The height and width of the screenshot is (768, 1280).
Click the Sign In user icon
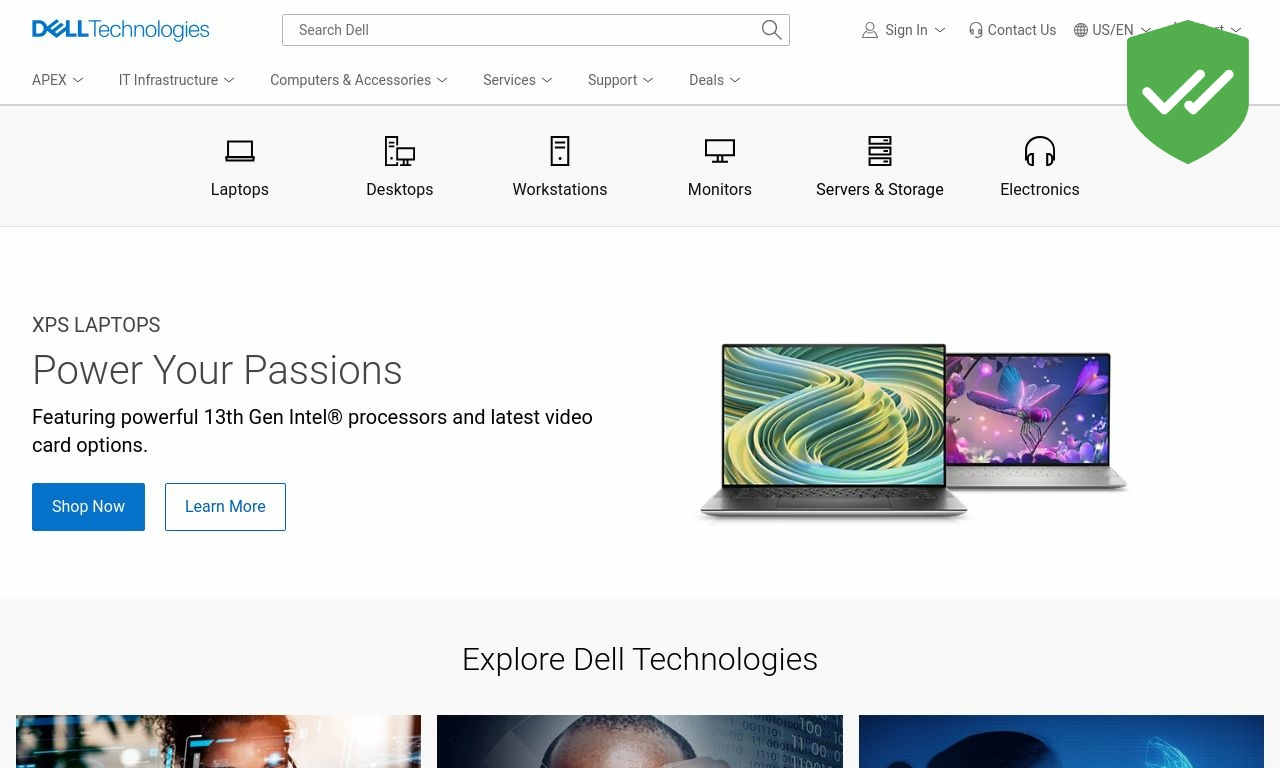coord(870,30)
